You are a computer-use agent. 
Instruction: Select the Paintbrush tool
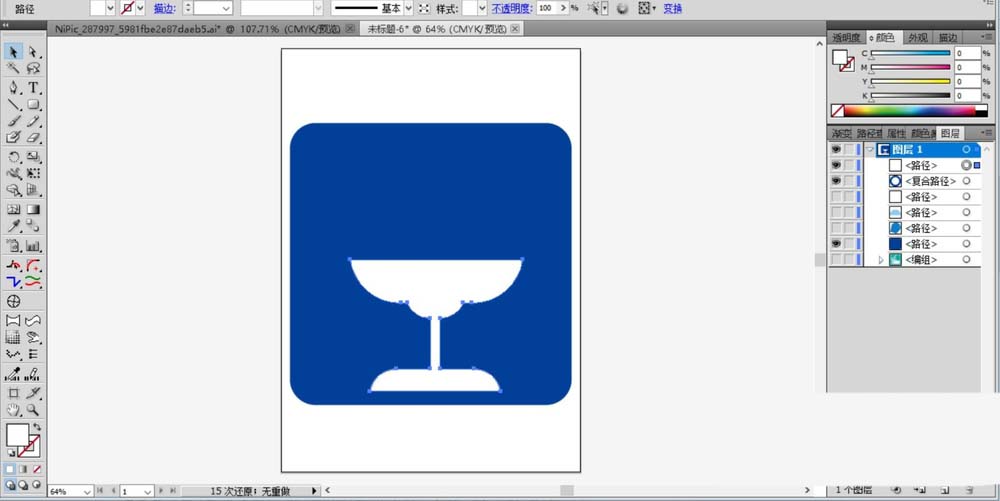[x=13, y=121]
